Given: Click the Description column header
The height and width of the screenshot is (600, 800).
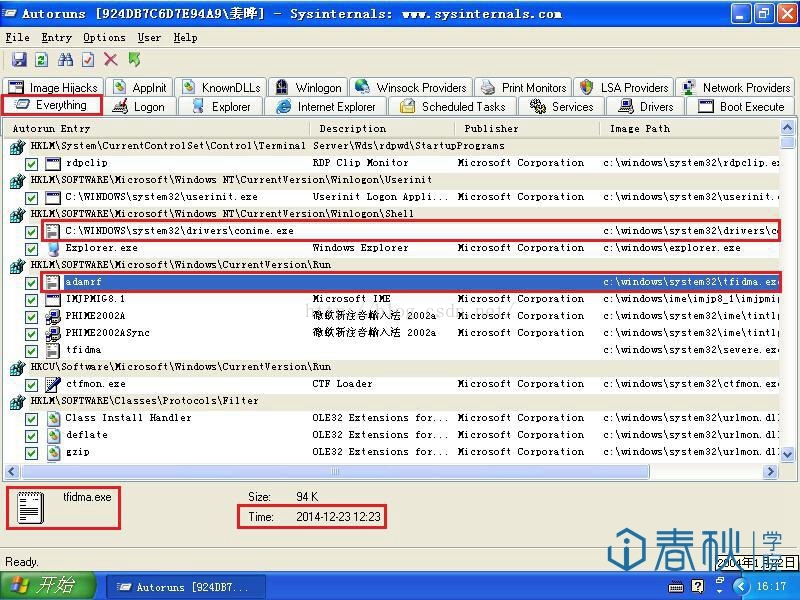Looking at the screenshot, I should (x=383, y=129).
